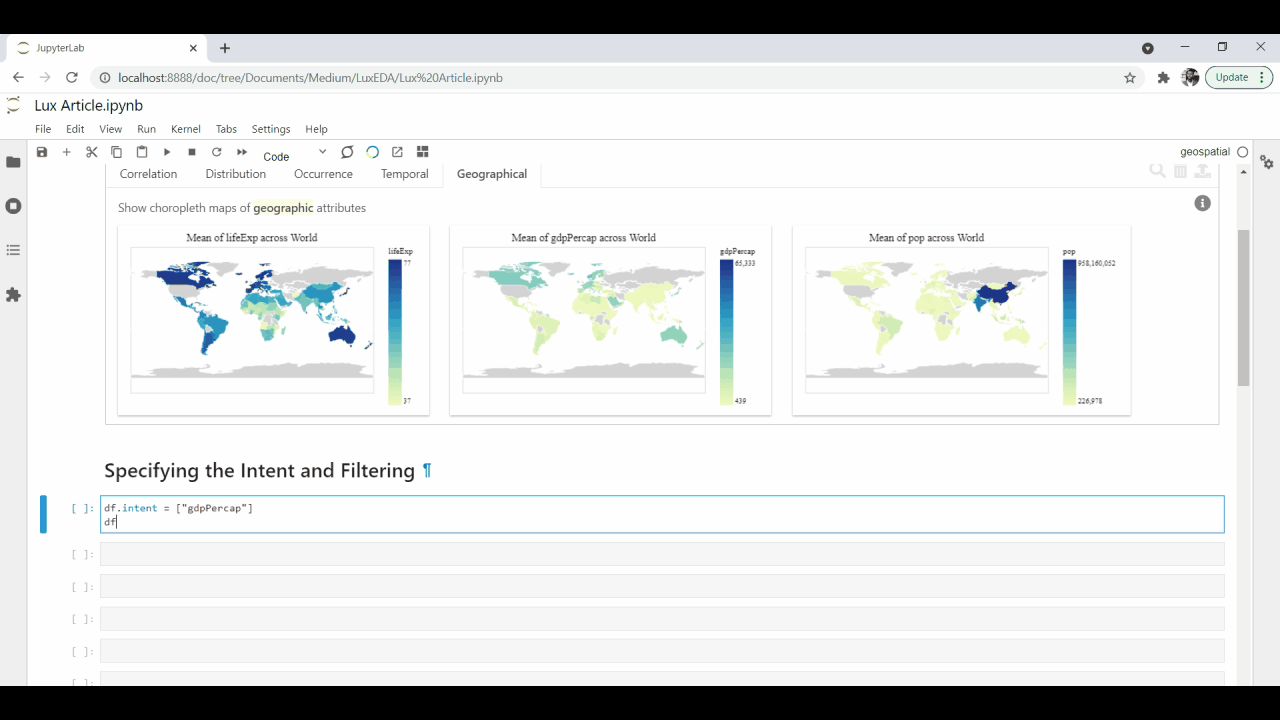This screenshot has width=1280, height=720.
Task: Click the heading anchor pilcrow link
Action: (427, 471)
